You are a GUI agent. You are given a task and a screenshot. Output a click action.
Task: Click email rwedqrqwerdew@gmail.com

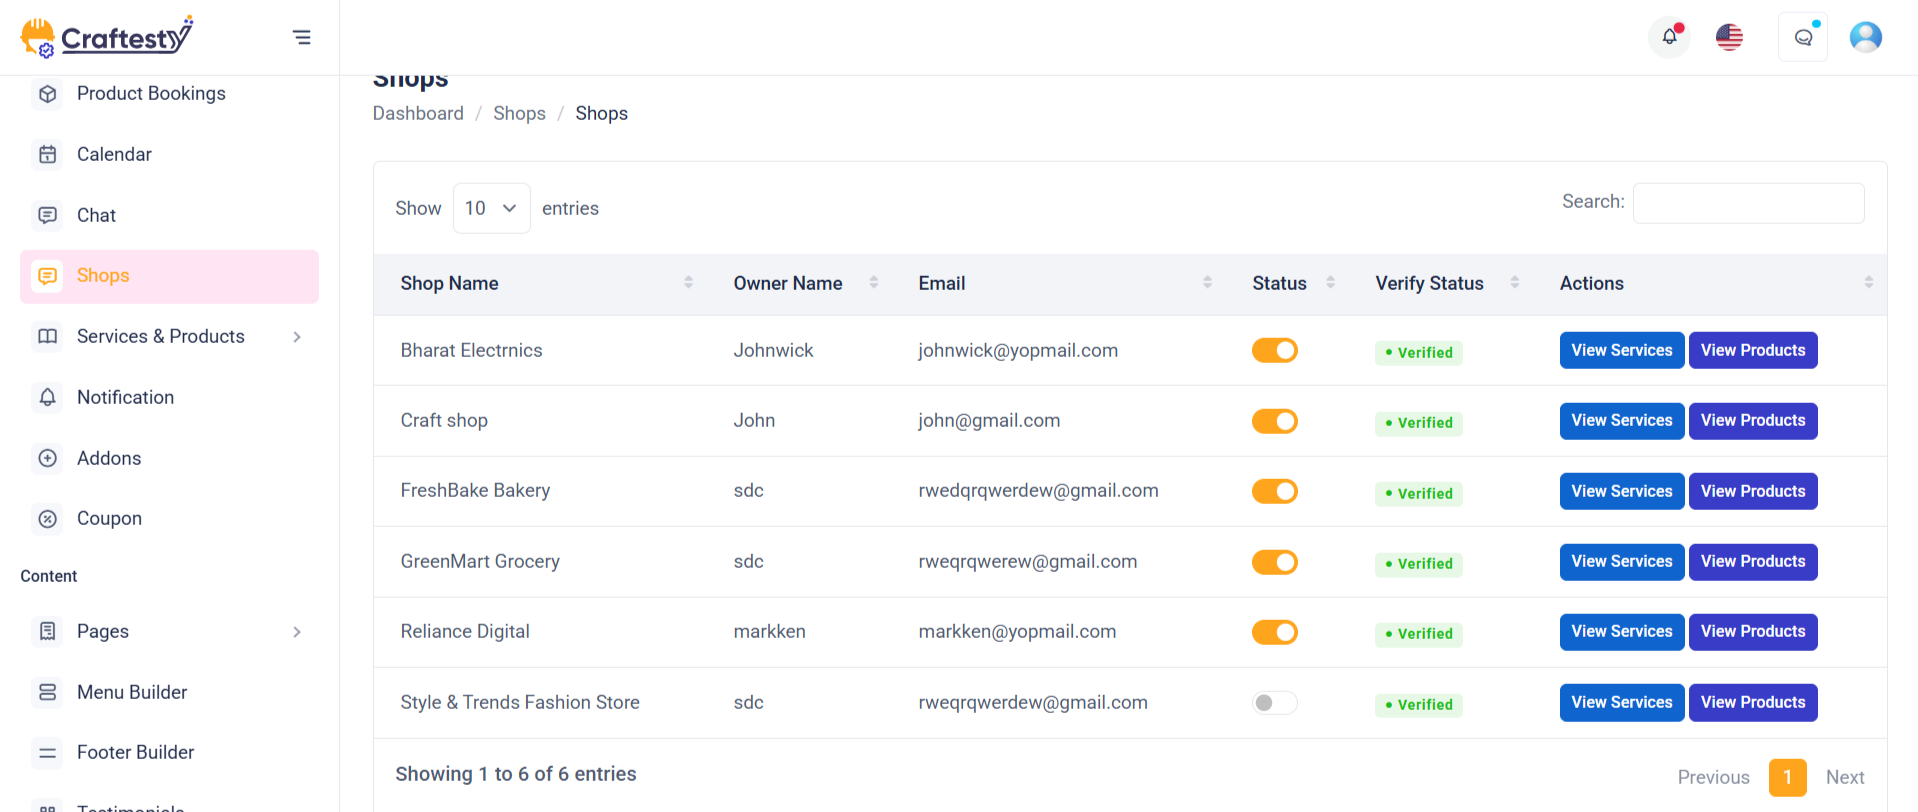pos(1038,491)
